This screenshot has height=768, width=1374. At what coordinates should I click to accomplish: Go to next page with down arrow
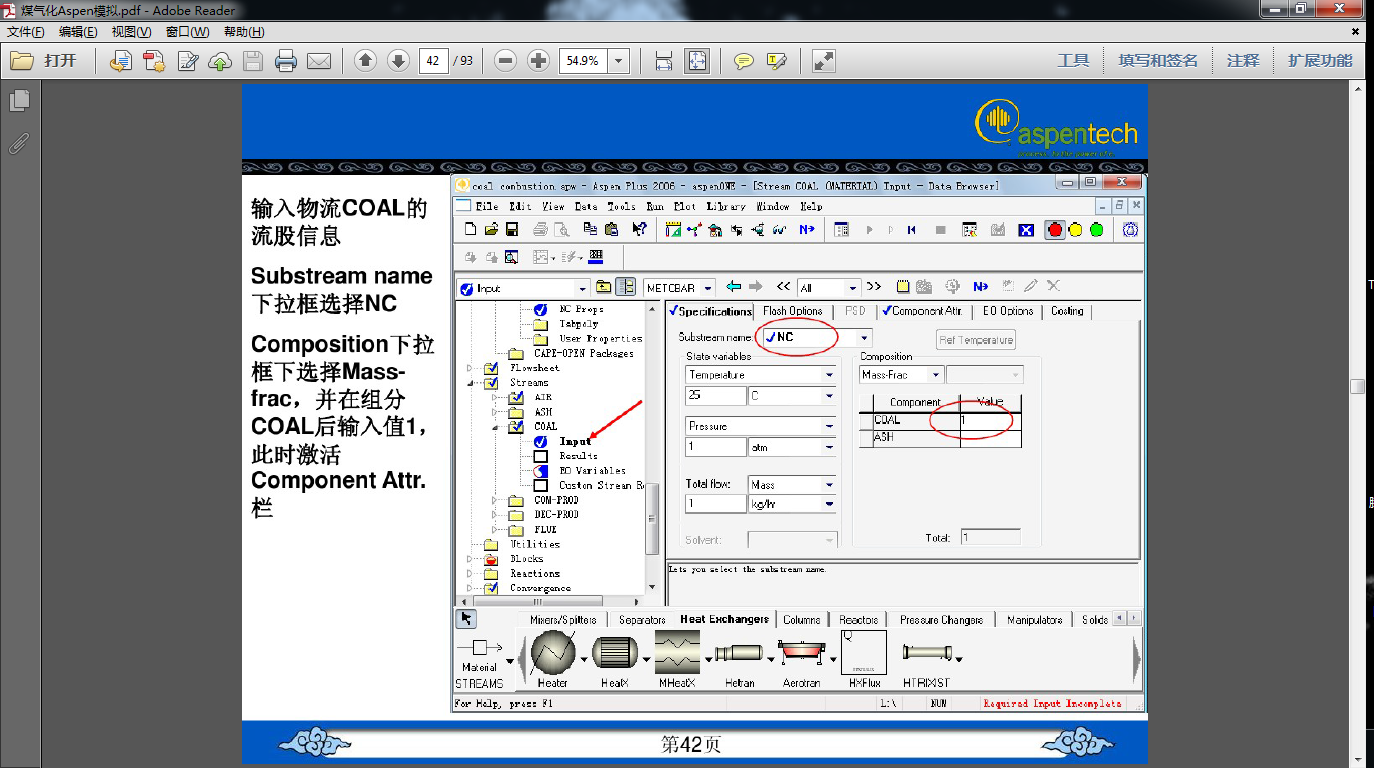[398, 61]
